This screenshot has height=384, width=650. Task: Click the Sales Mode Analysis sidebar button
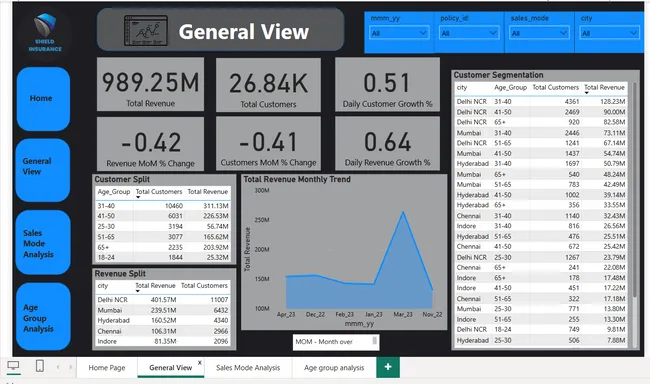pyautogui.click(x=43, y=243)
